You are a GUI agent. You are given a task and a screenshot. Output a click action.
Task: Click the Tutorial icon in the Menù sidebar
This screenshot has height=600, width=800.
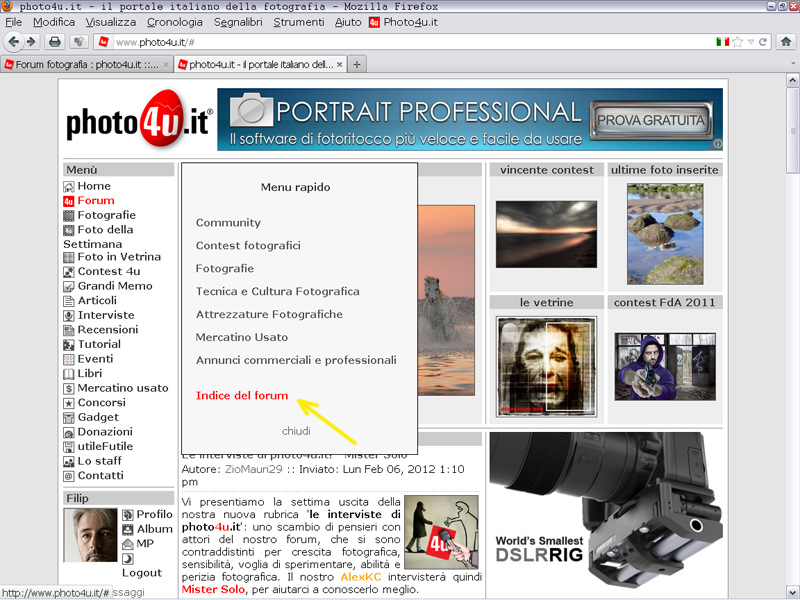point(69,345)
